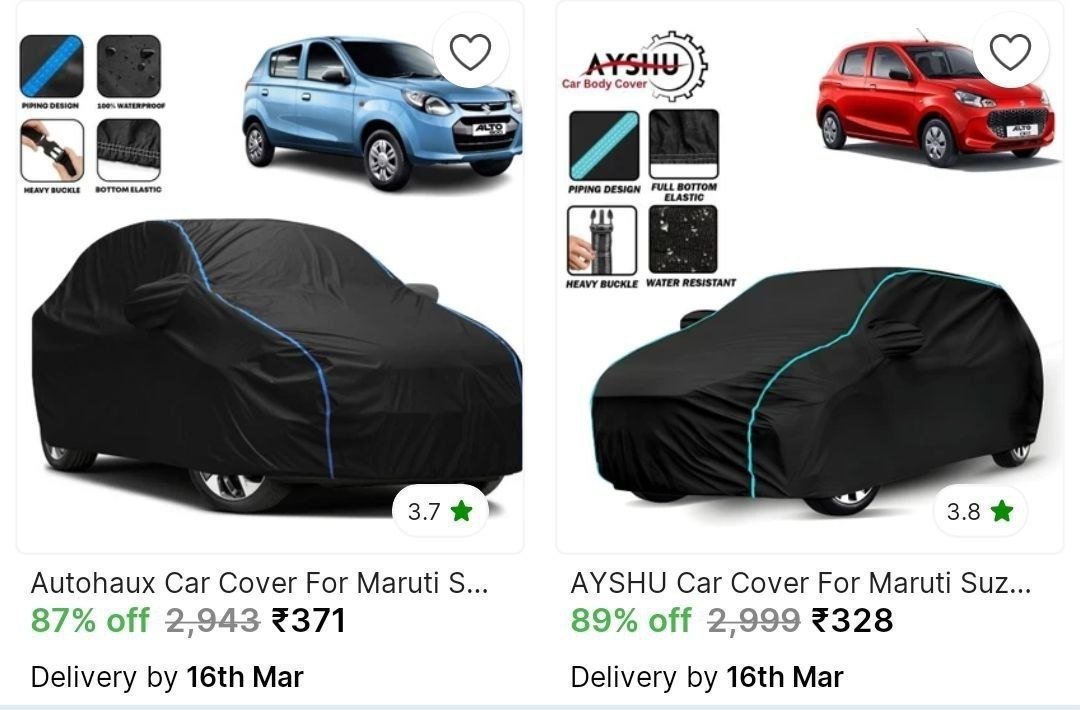Click the ₹371 discounted price

click(x=309, y=620)
